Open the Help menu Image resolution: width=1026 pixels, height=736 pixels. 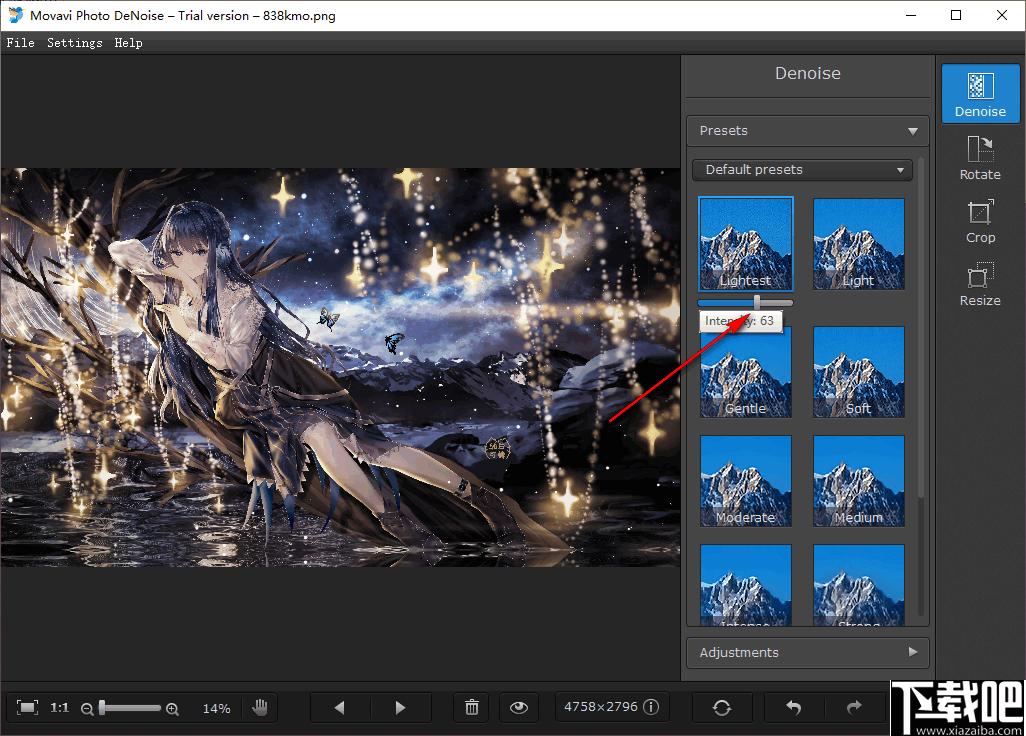tap(128, 43)
